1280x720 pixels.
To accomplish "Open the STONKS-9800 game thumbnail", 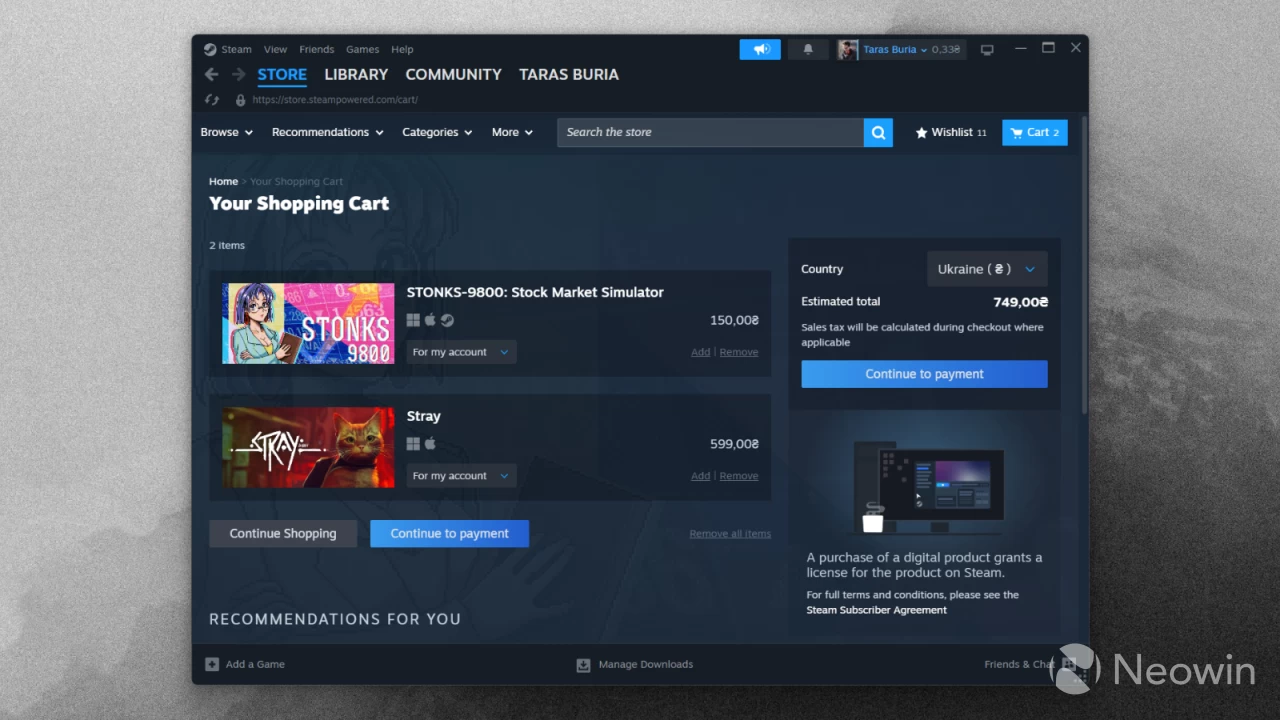I will [x=308, y=323].
